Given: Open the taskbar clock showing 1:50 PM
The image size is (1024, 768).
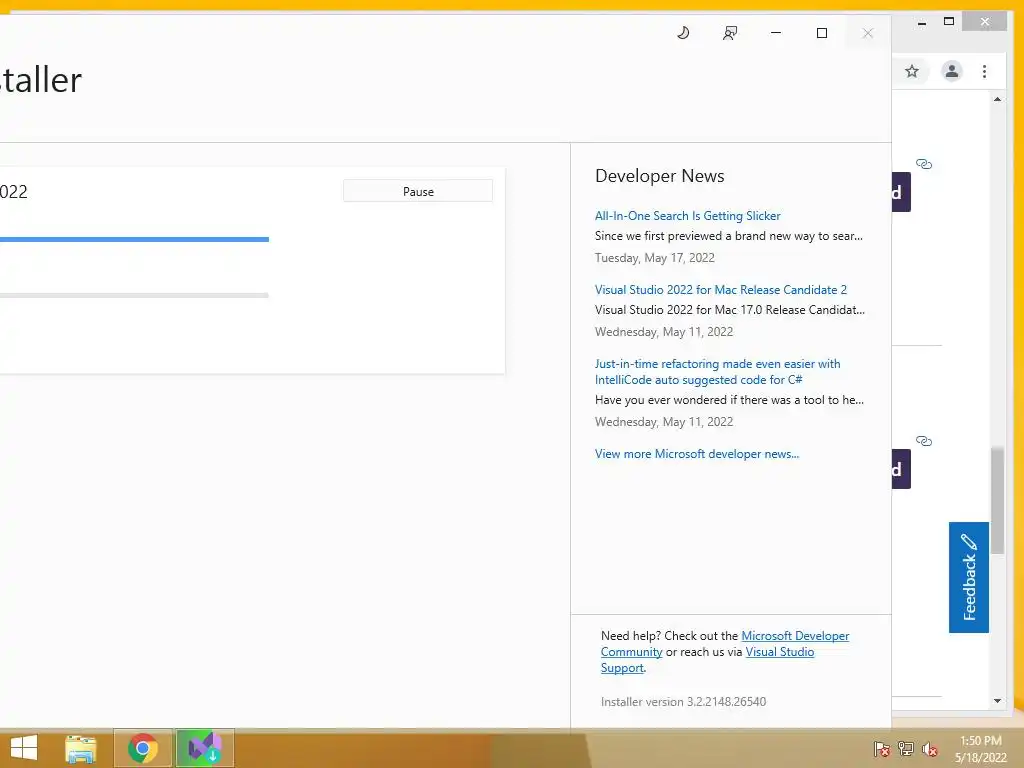Looking at the screenshot, I should click(980, 749).
